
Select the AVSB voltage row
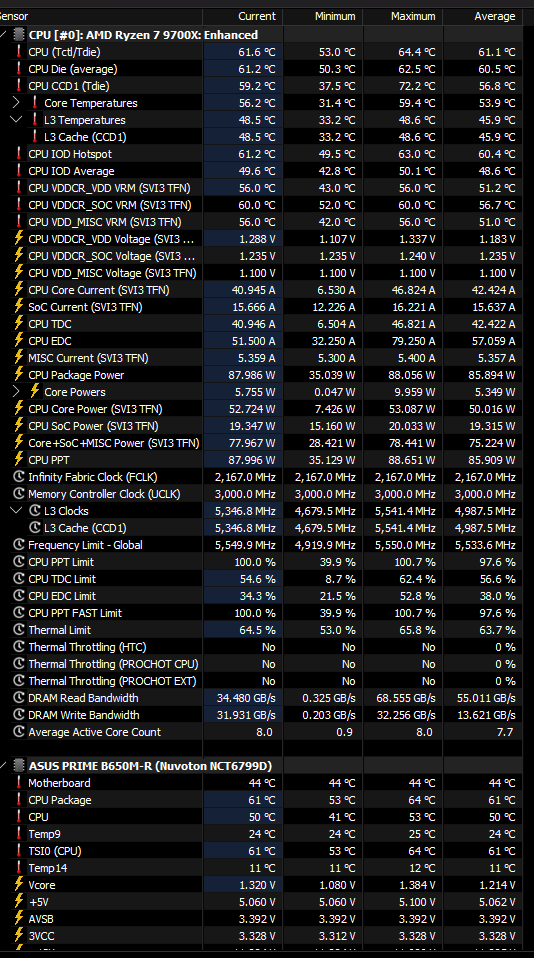click(262, 919)
